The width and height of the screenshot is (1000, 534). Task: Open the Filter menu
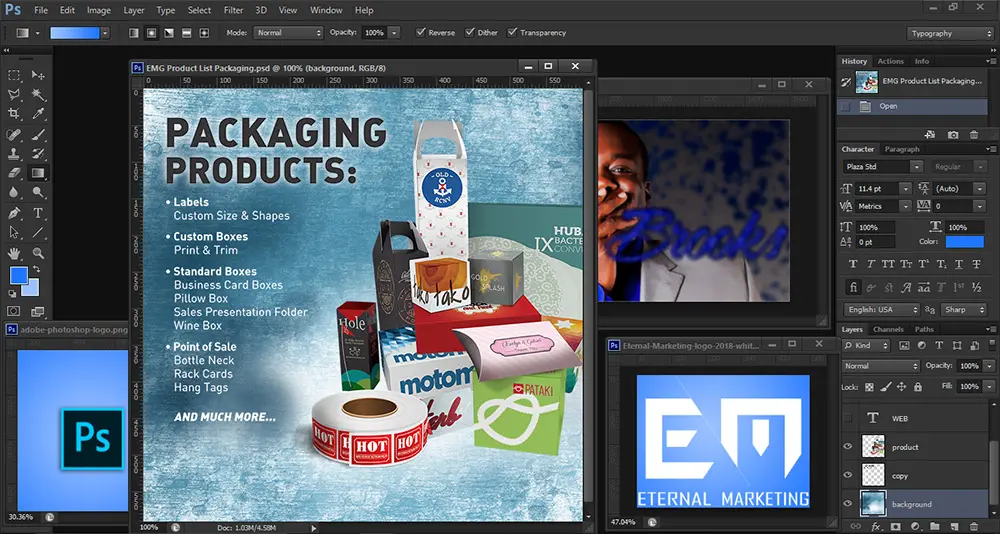(x=233, y=10)
